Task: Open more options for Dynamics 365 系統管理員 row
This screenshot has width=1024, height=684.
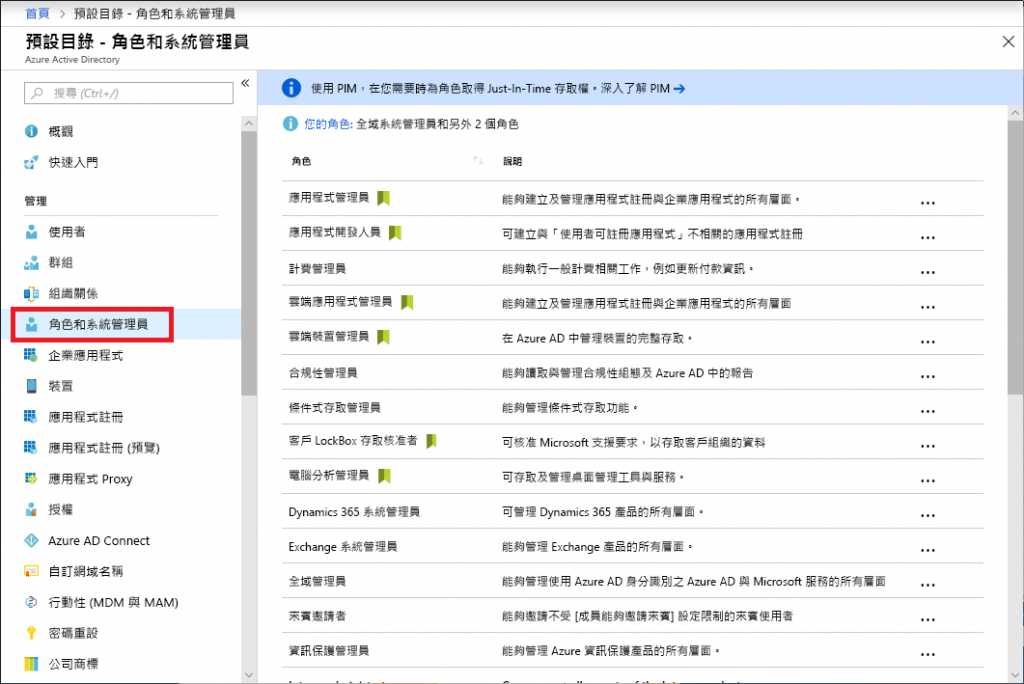Action: (927, 515)
